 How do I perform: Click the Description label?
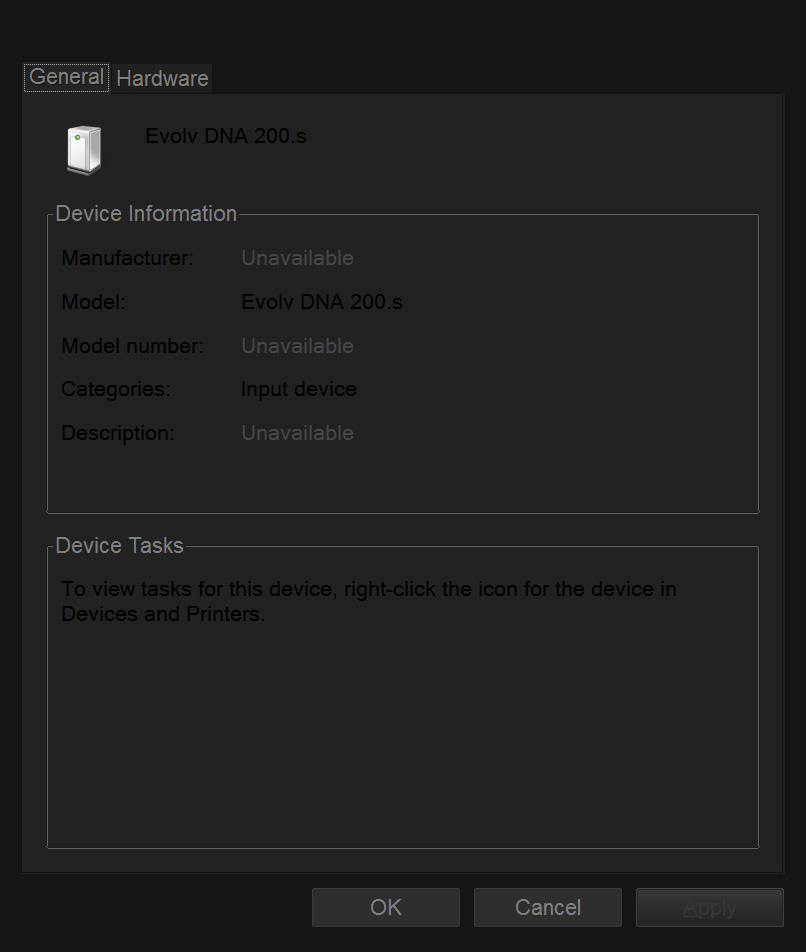pyautogui.click(x=118, y=433)
